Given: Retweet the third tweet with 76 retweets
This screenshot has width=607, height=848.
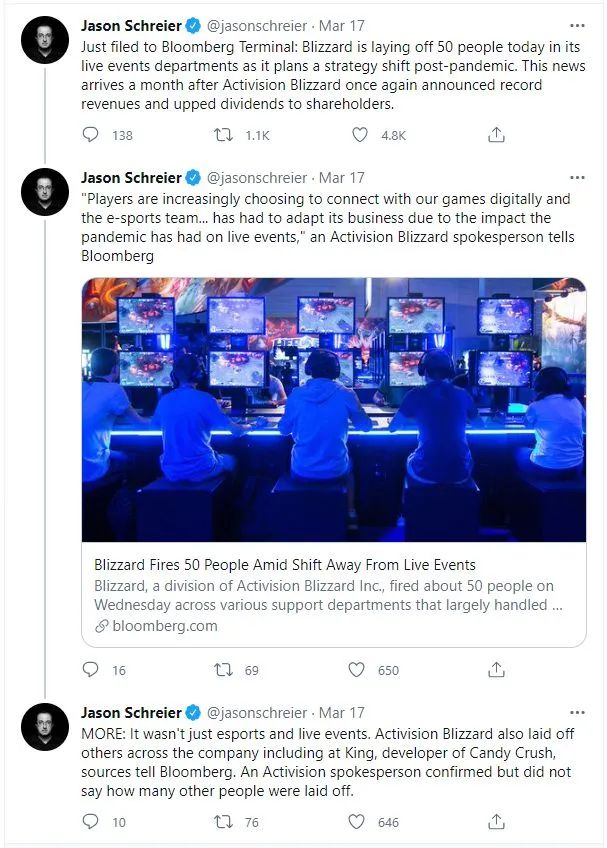Looking at the screenshot, I should [223, 822].
